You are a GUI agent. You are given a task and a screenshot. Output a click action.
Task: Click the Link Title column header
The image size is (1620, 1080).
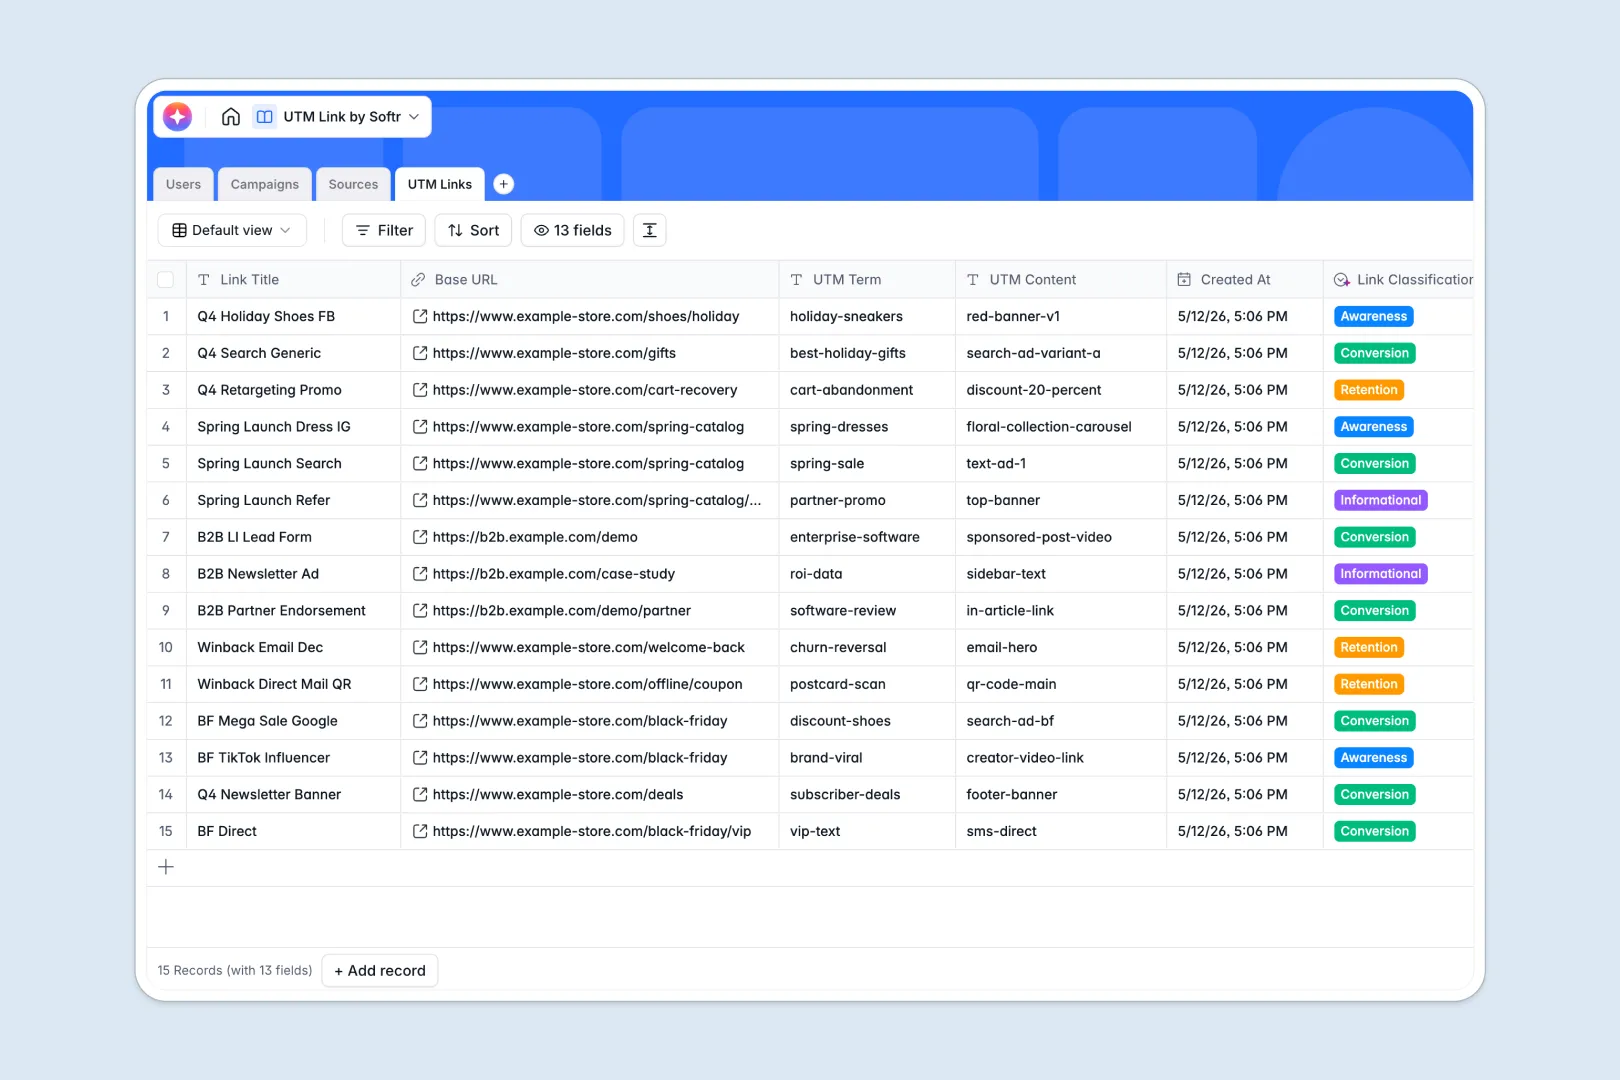293,280
